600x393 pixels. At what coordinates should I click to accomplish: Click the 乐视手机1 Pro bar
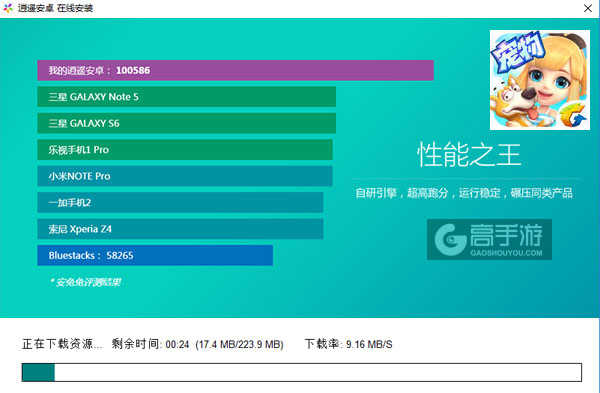pos(185,150)
